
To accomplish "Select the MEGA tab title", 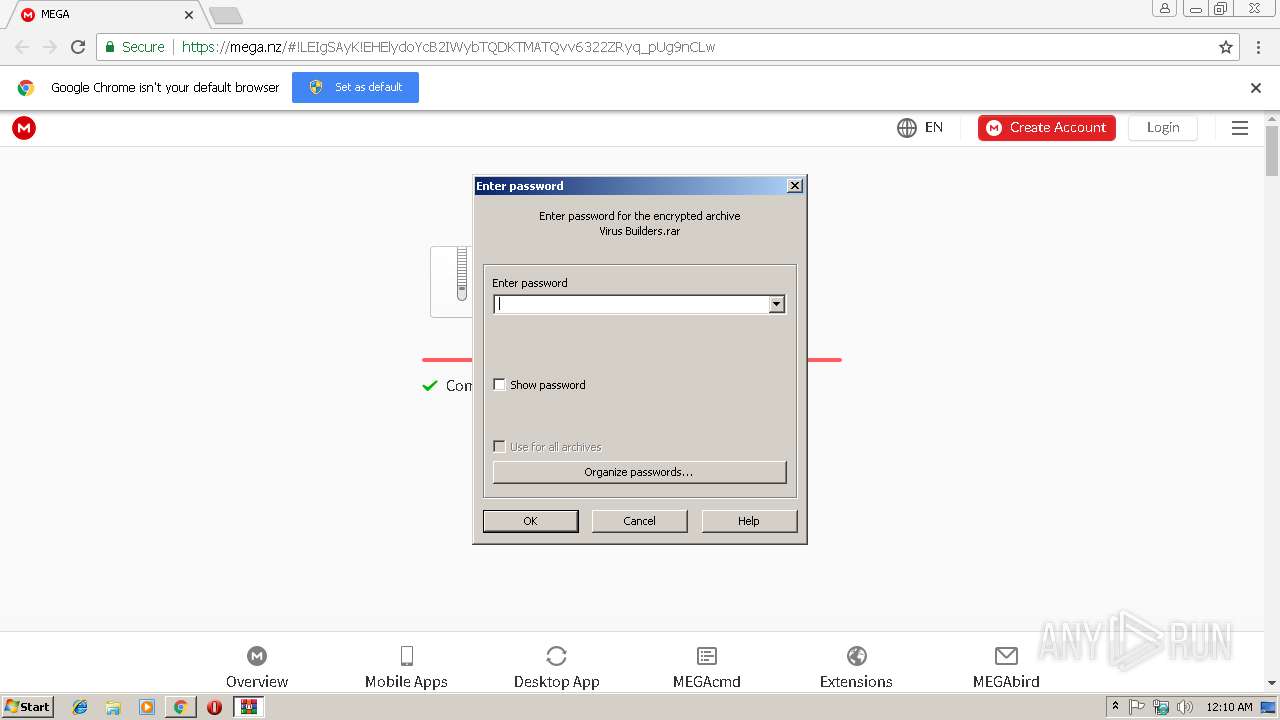I will [x=55, y=15].
